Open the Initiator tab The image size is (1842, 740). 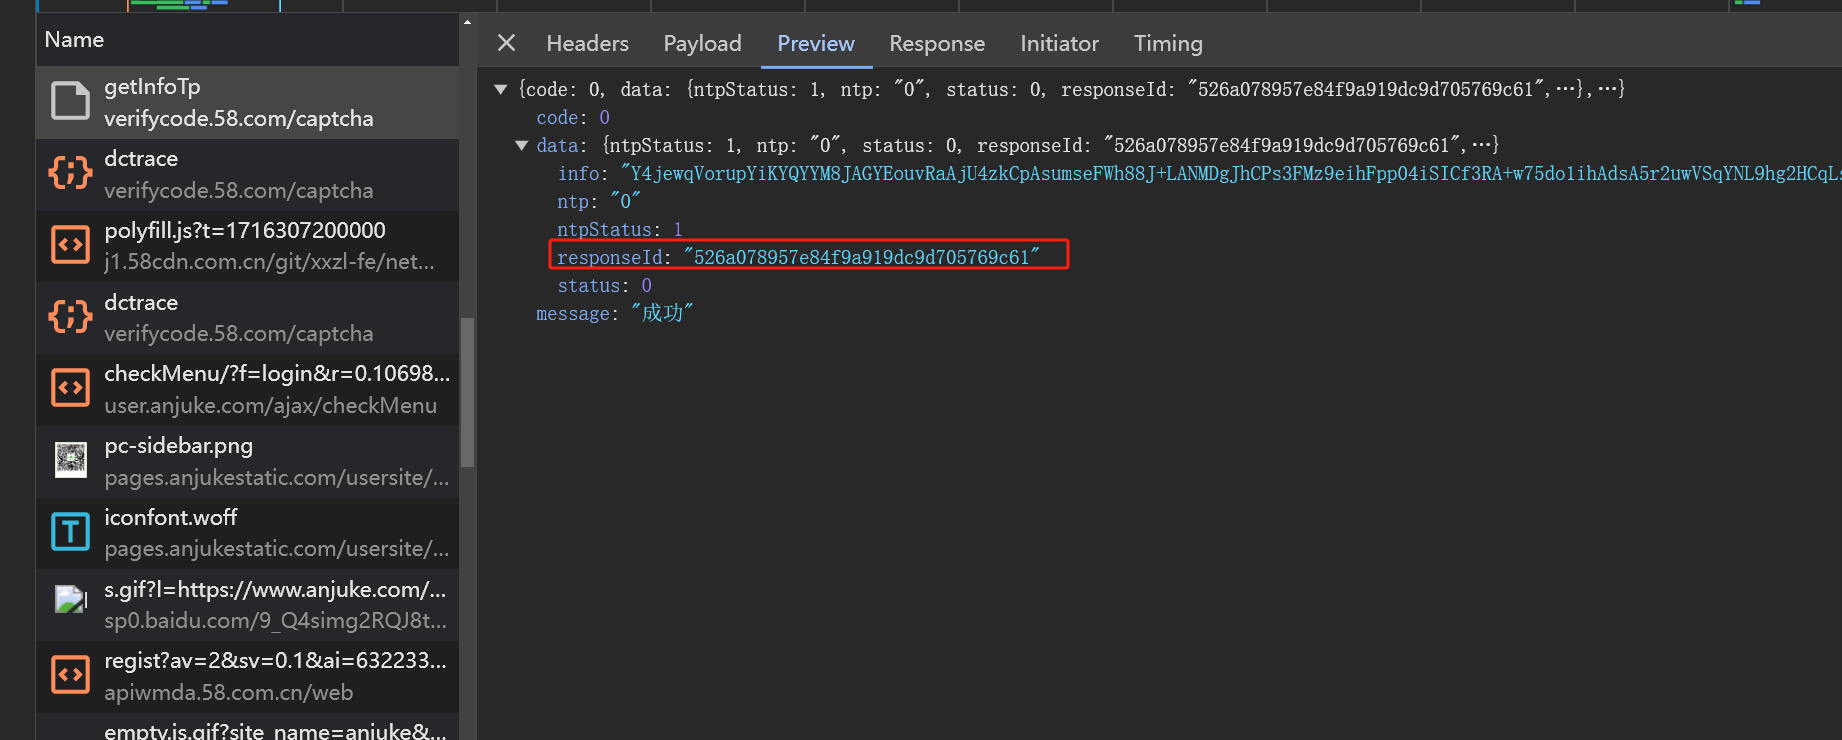1059,43
